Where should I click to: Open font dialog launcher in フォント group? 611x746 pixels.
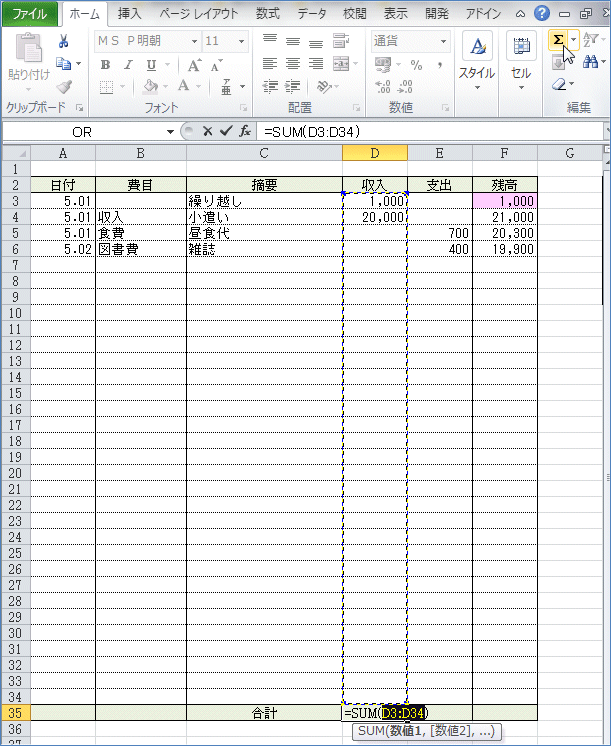coord(244,108)
